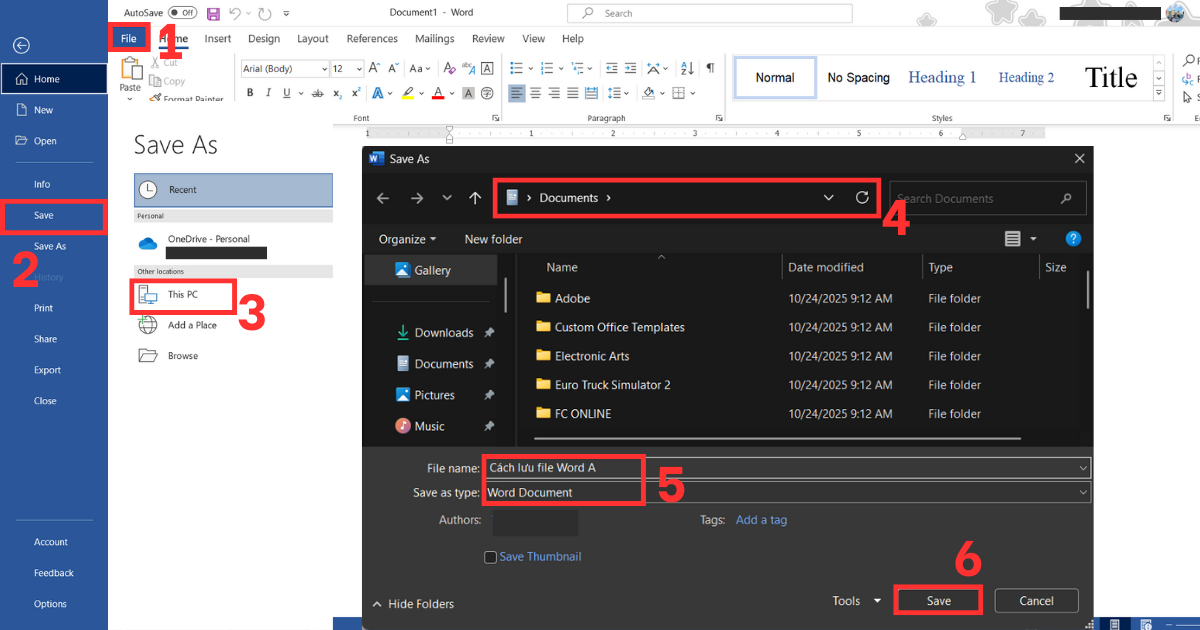
Task: Click the Save button in the dialog
Action: [938, 600]
